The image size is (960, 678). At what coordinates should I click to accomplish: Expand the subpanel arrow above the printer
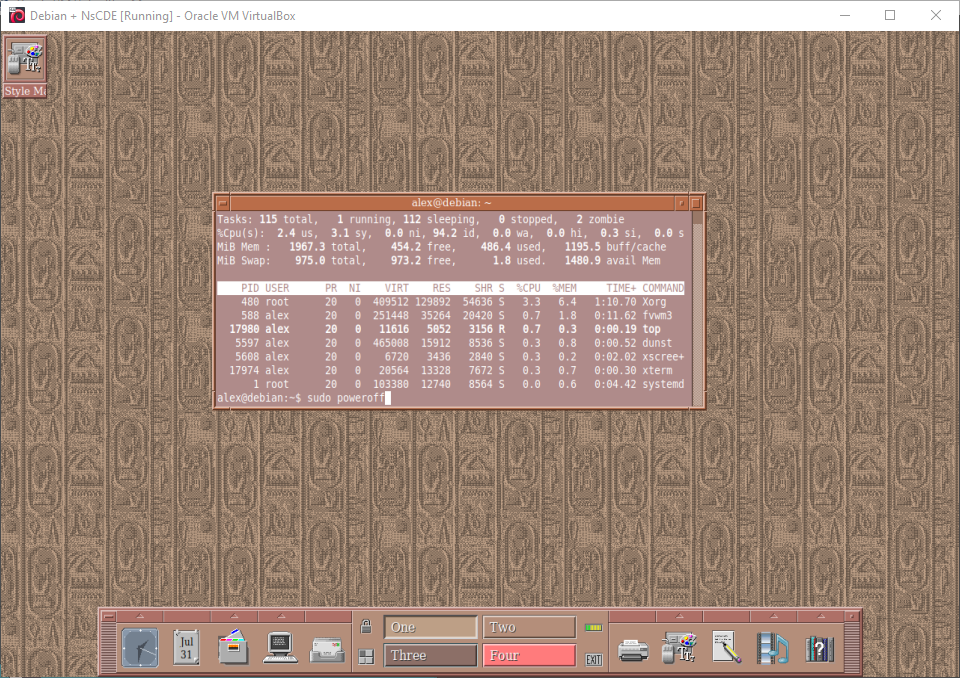(x=633, y=617)
